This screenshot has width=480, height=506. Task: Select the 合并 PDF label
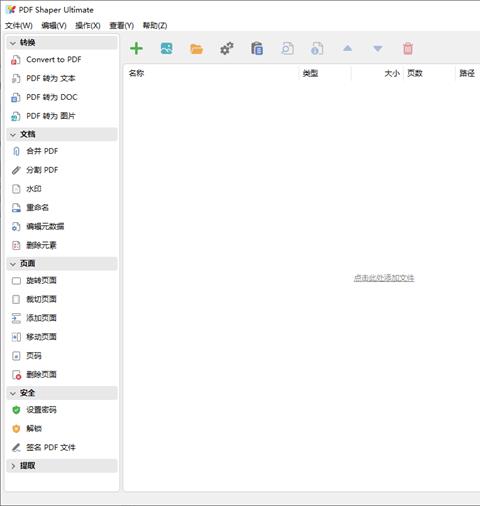pyautogui.click(x=42, y=151)
